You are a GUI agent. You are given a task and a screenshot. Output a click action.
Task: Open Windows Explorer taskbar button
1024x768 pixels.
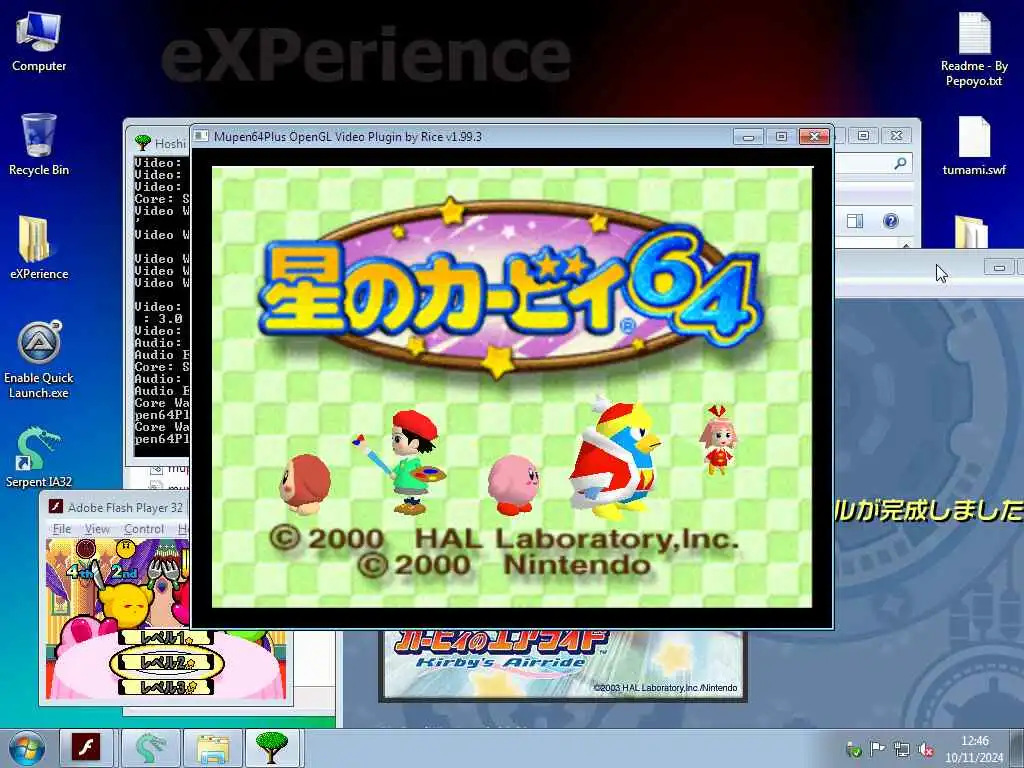[212, 748]
